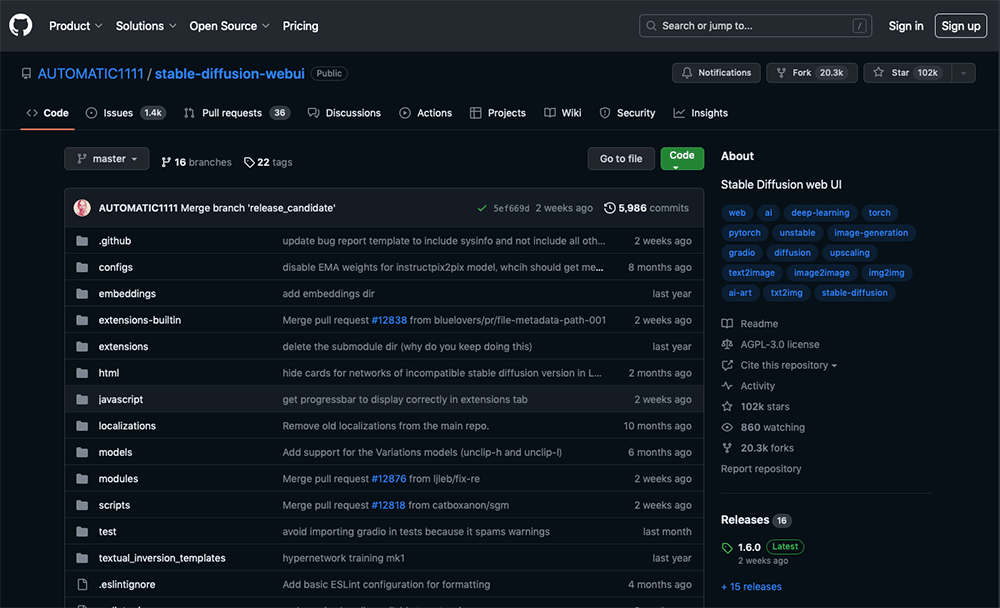
Task: Click the tag icon beside release 1.6.0
Action: click(727, 547)
